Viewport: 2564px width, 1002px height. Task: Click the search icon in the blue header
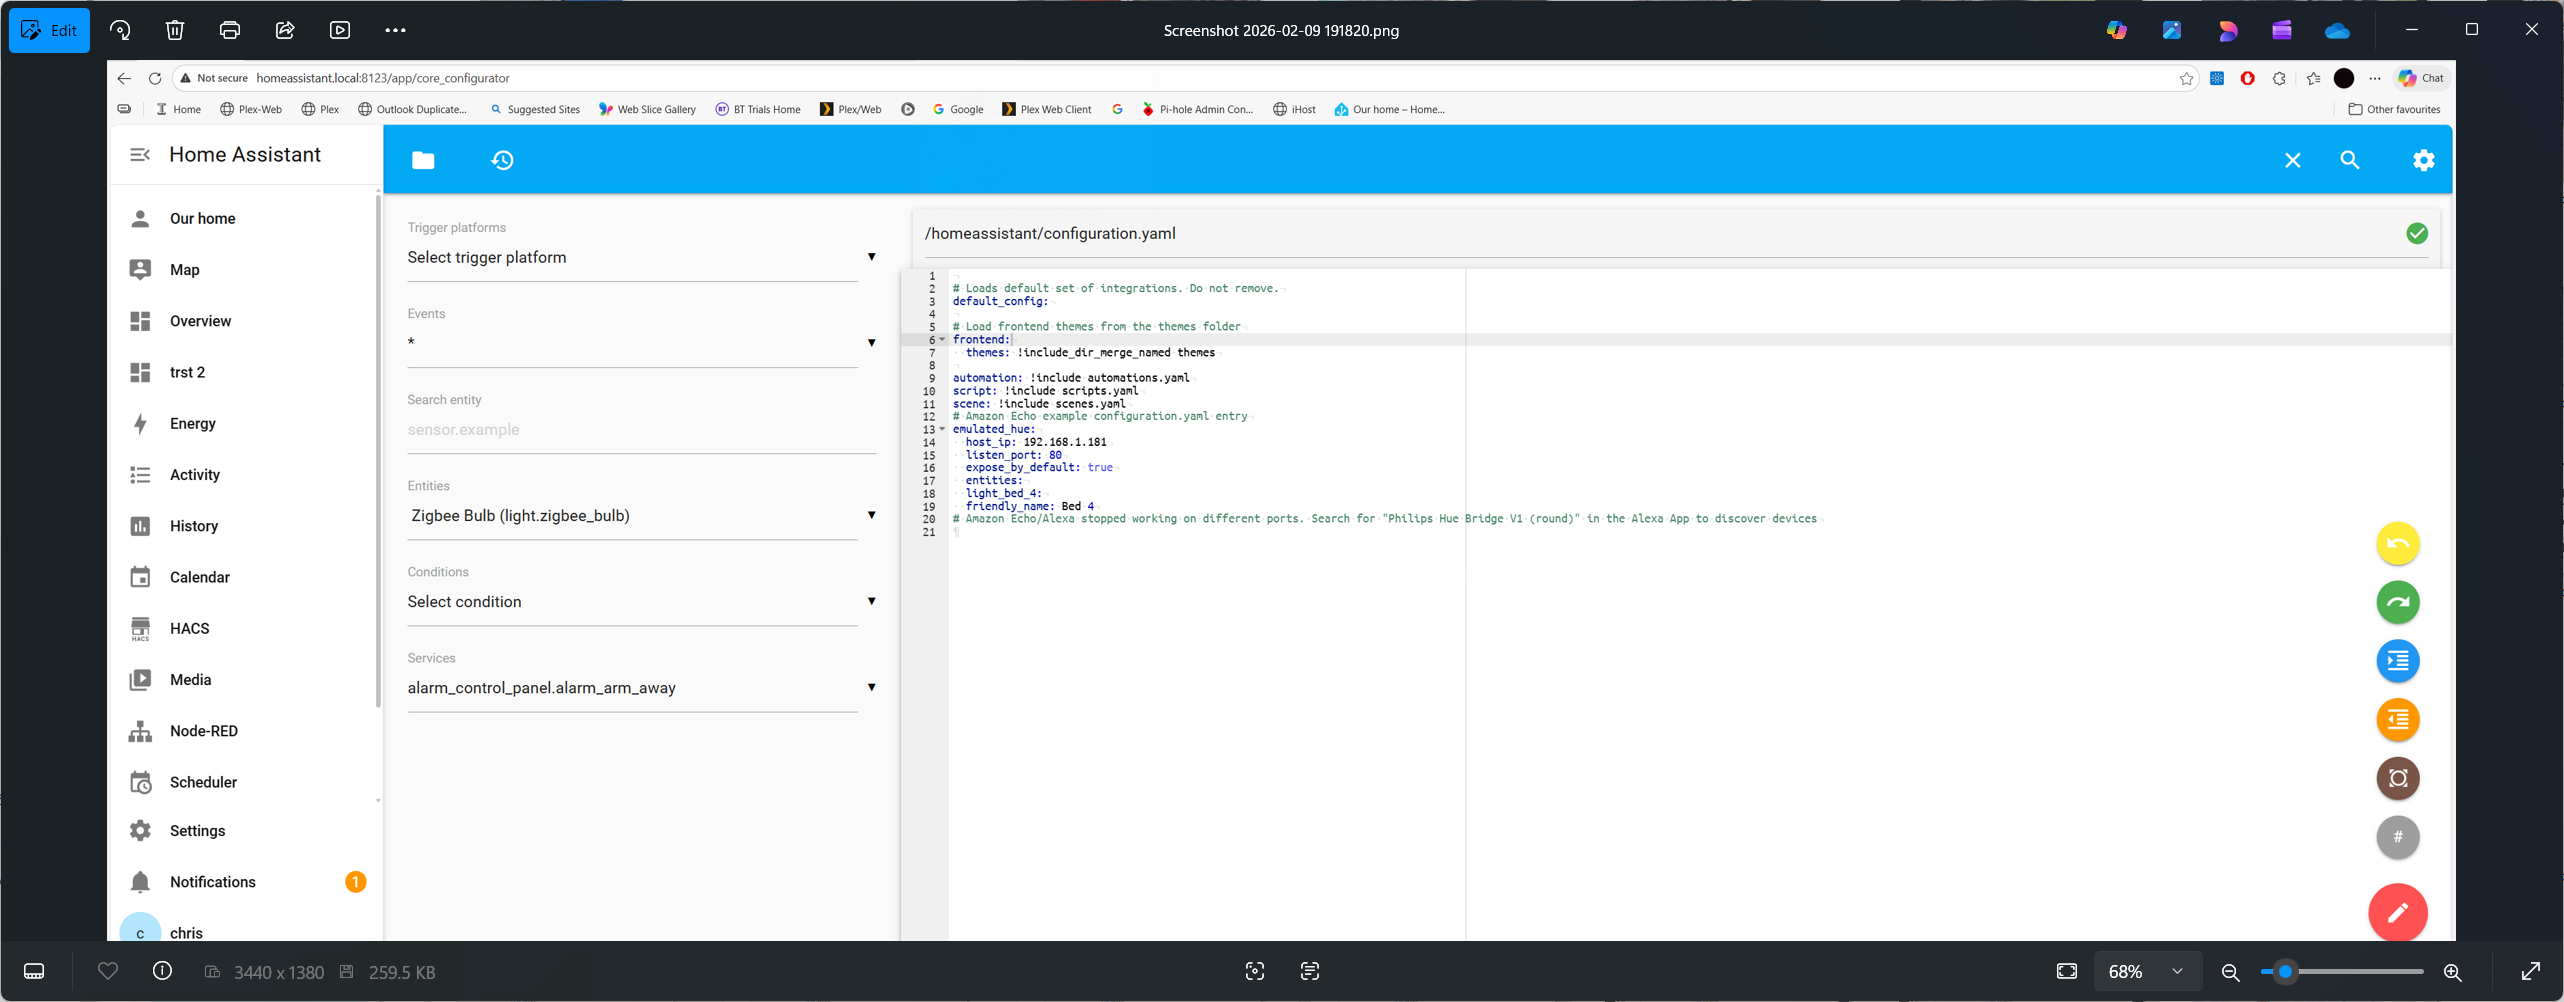[2349, 160]
